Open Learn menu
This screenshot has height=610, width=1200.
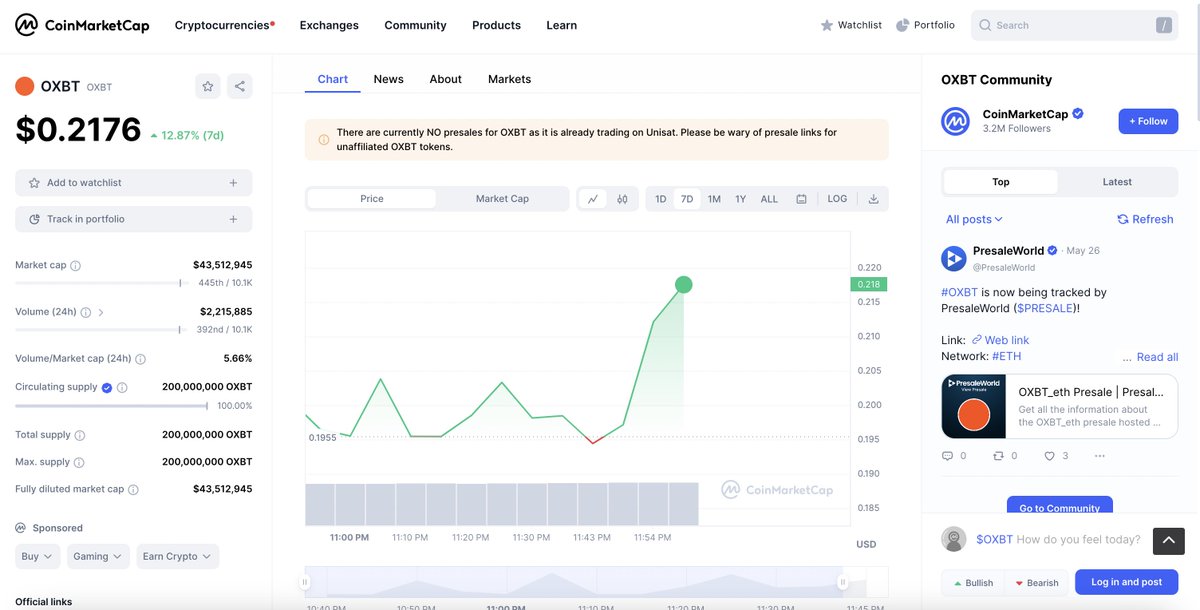[x=561, y=25]
